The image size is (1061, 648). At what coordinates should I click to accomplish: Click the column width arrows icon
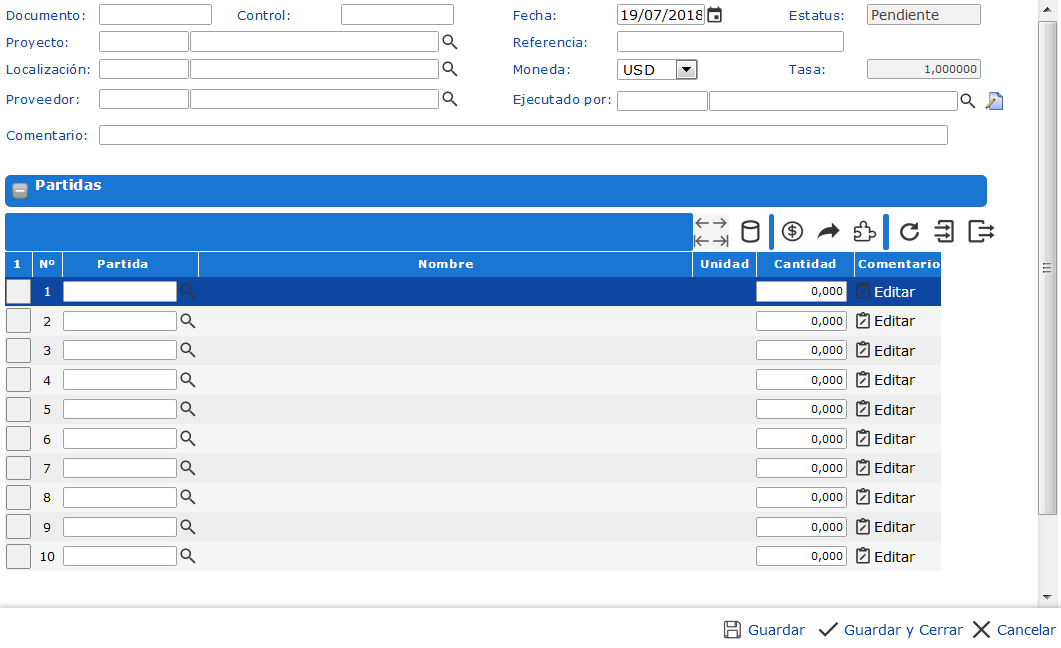[711, 232]
